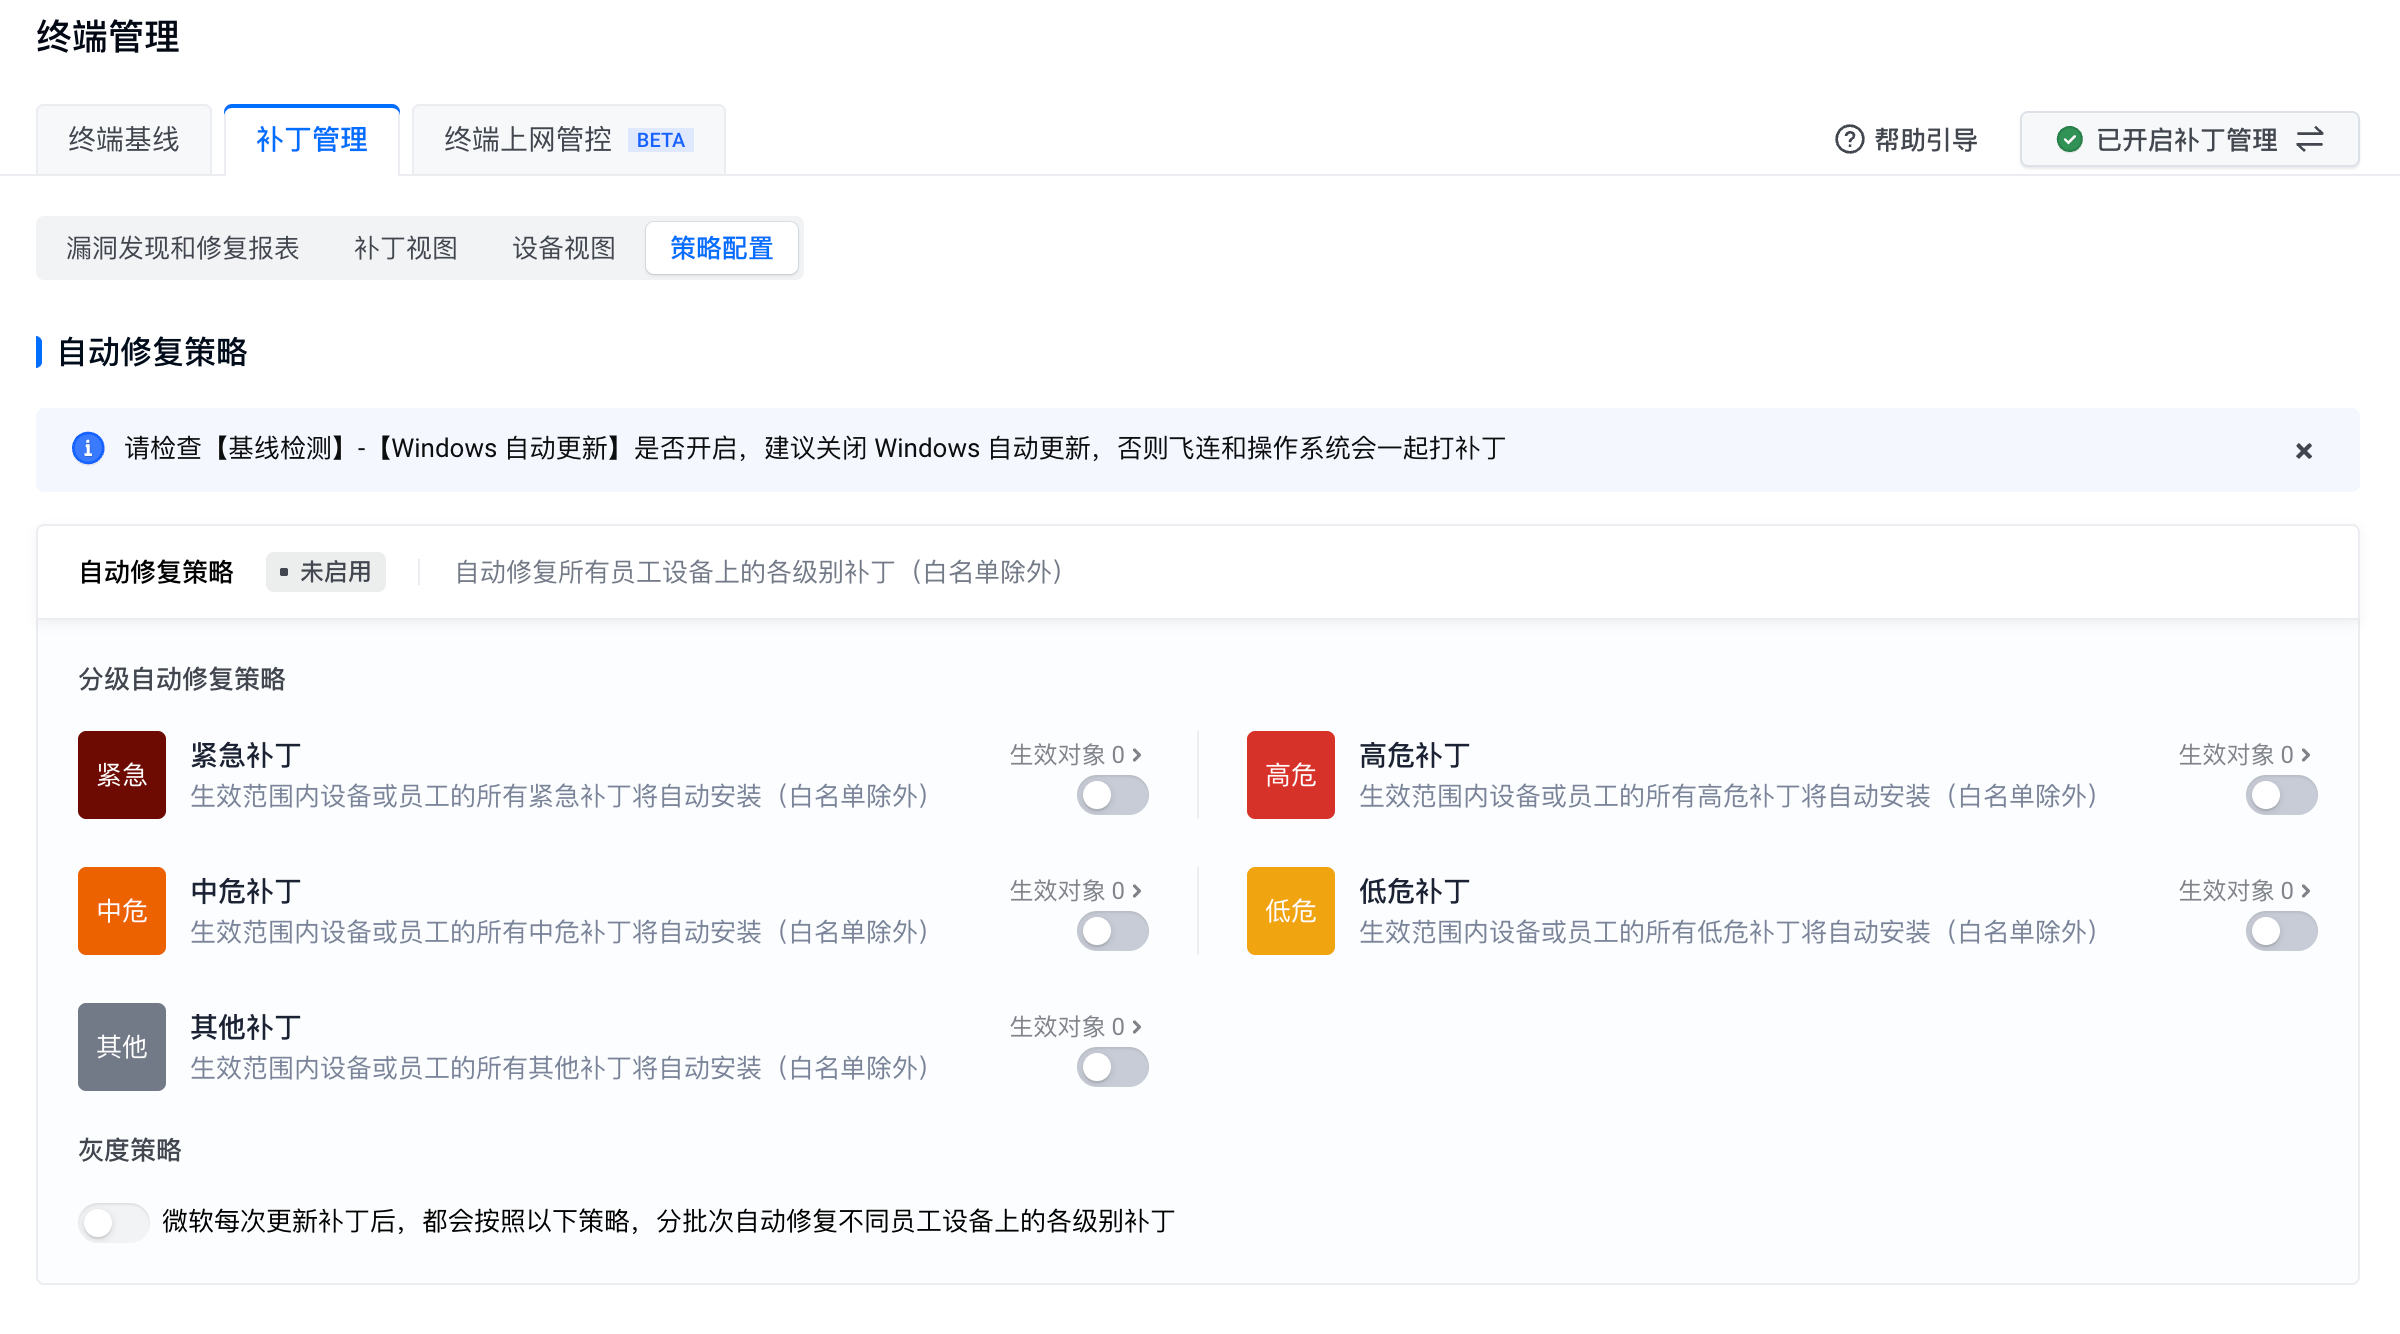Click the 高危 red severity icon
Image resolution: width=2400 pixels, height=1334 pixels.
point(1290,775)
